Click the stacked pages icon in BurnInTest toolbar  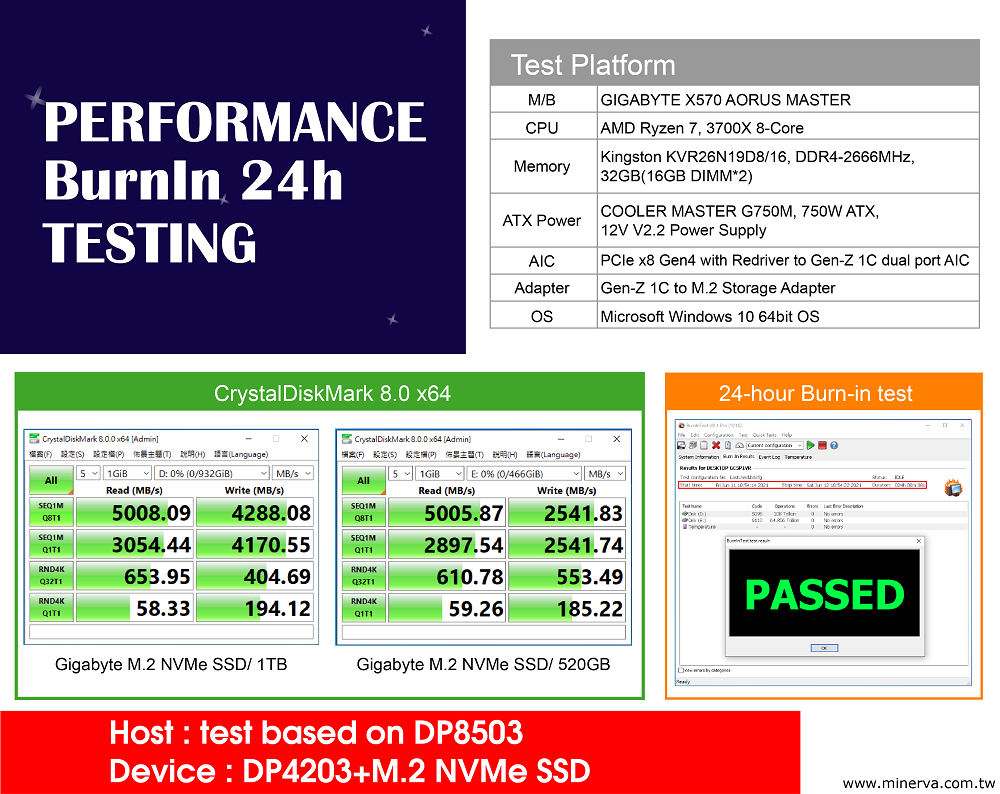(x=693, y=445)
